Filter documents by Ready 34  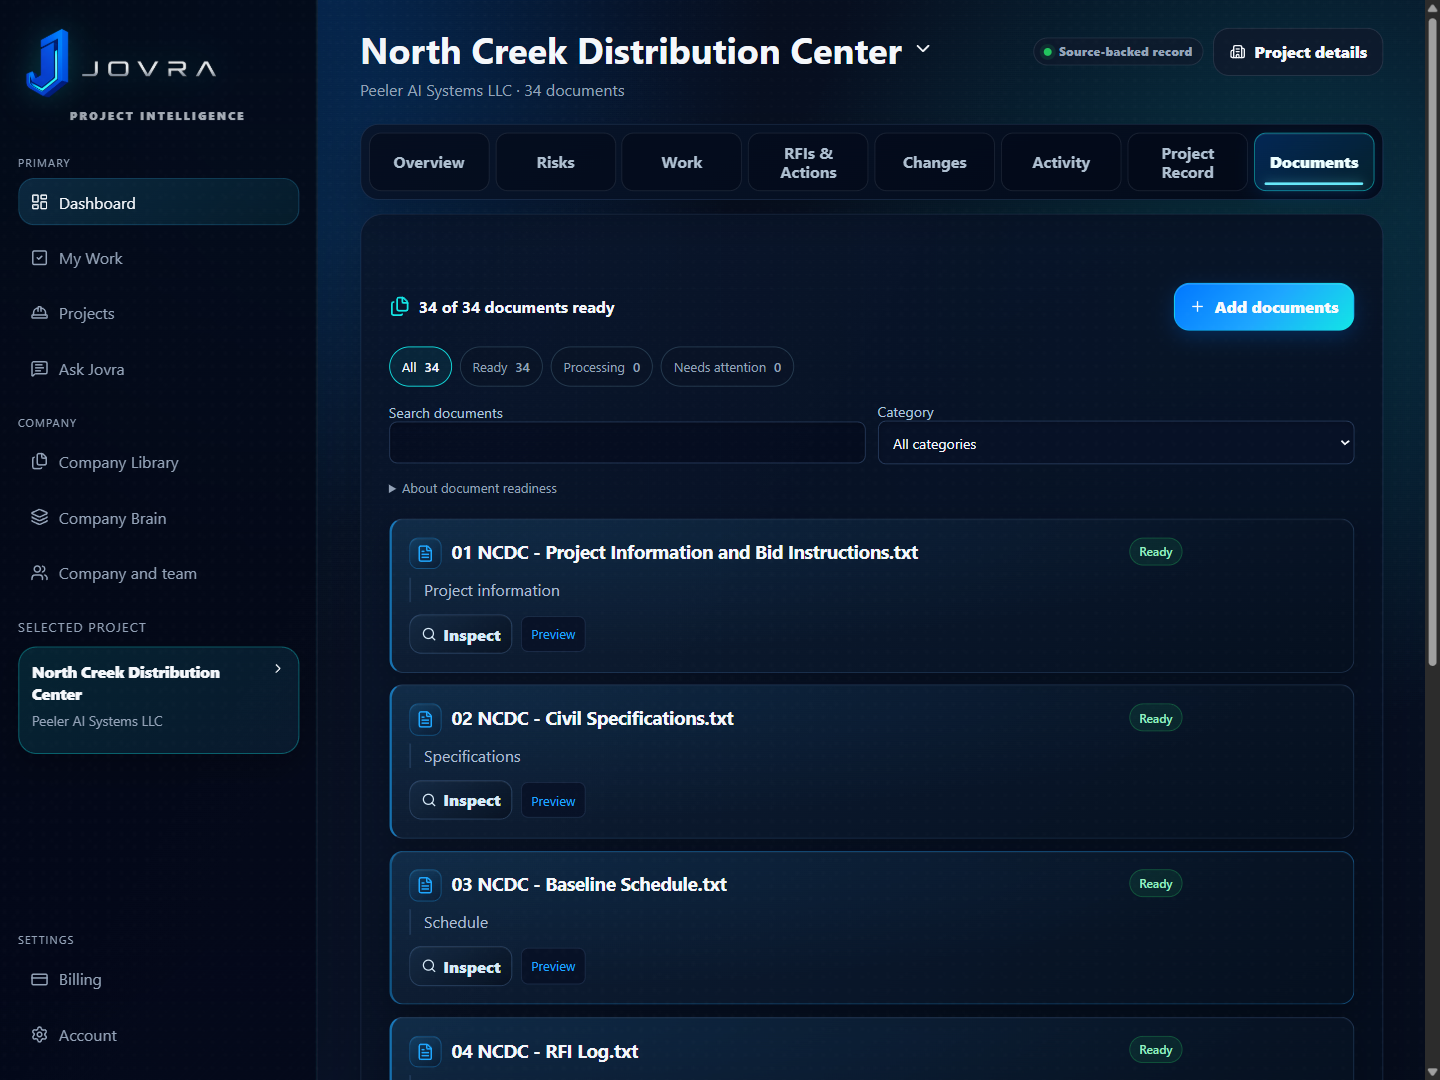pos(501,367)
